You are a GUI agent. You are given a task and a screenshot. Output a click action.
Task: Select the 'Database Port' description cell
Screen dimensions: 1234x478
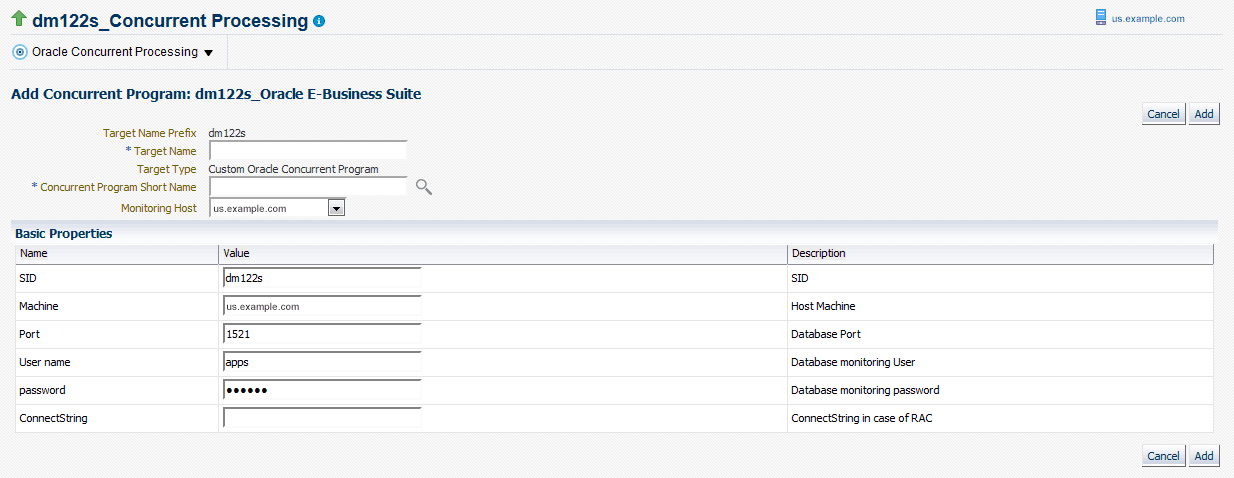(x=1001, y=334)
